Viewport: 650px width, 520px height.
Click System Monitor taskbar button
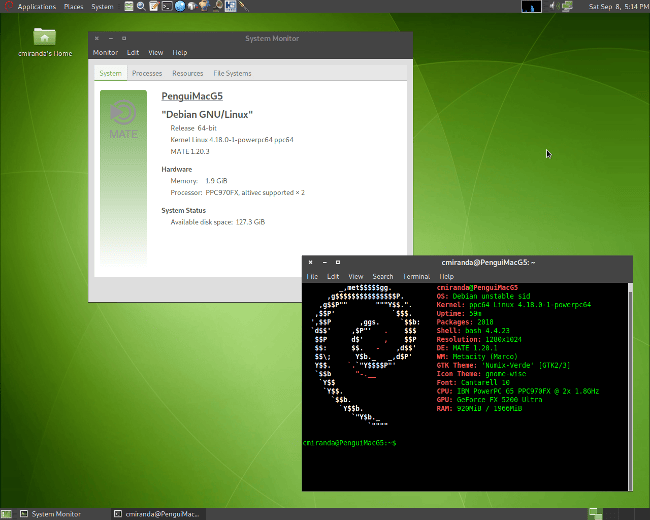[56, 513]
